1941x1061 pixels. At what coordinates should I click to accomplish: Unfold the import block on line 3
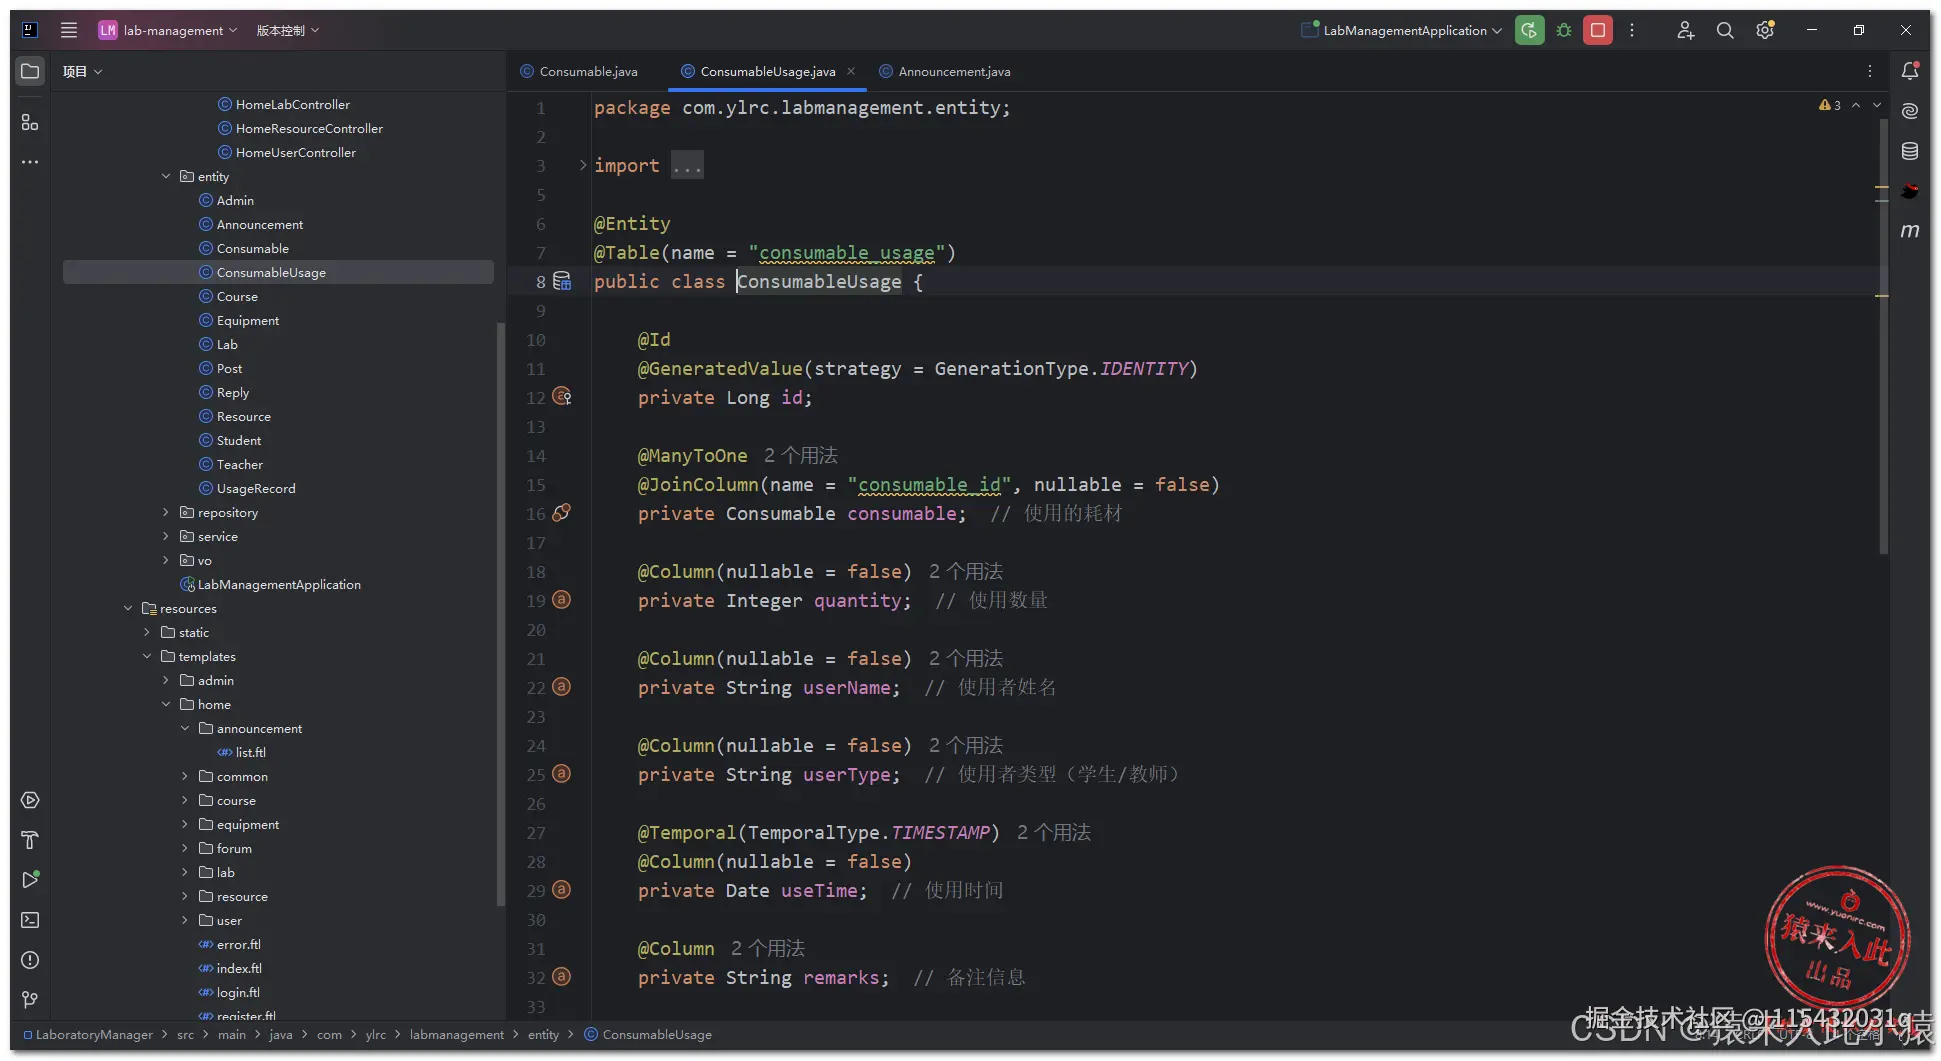(583, 165)
